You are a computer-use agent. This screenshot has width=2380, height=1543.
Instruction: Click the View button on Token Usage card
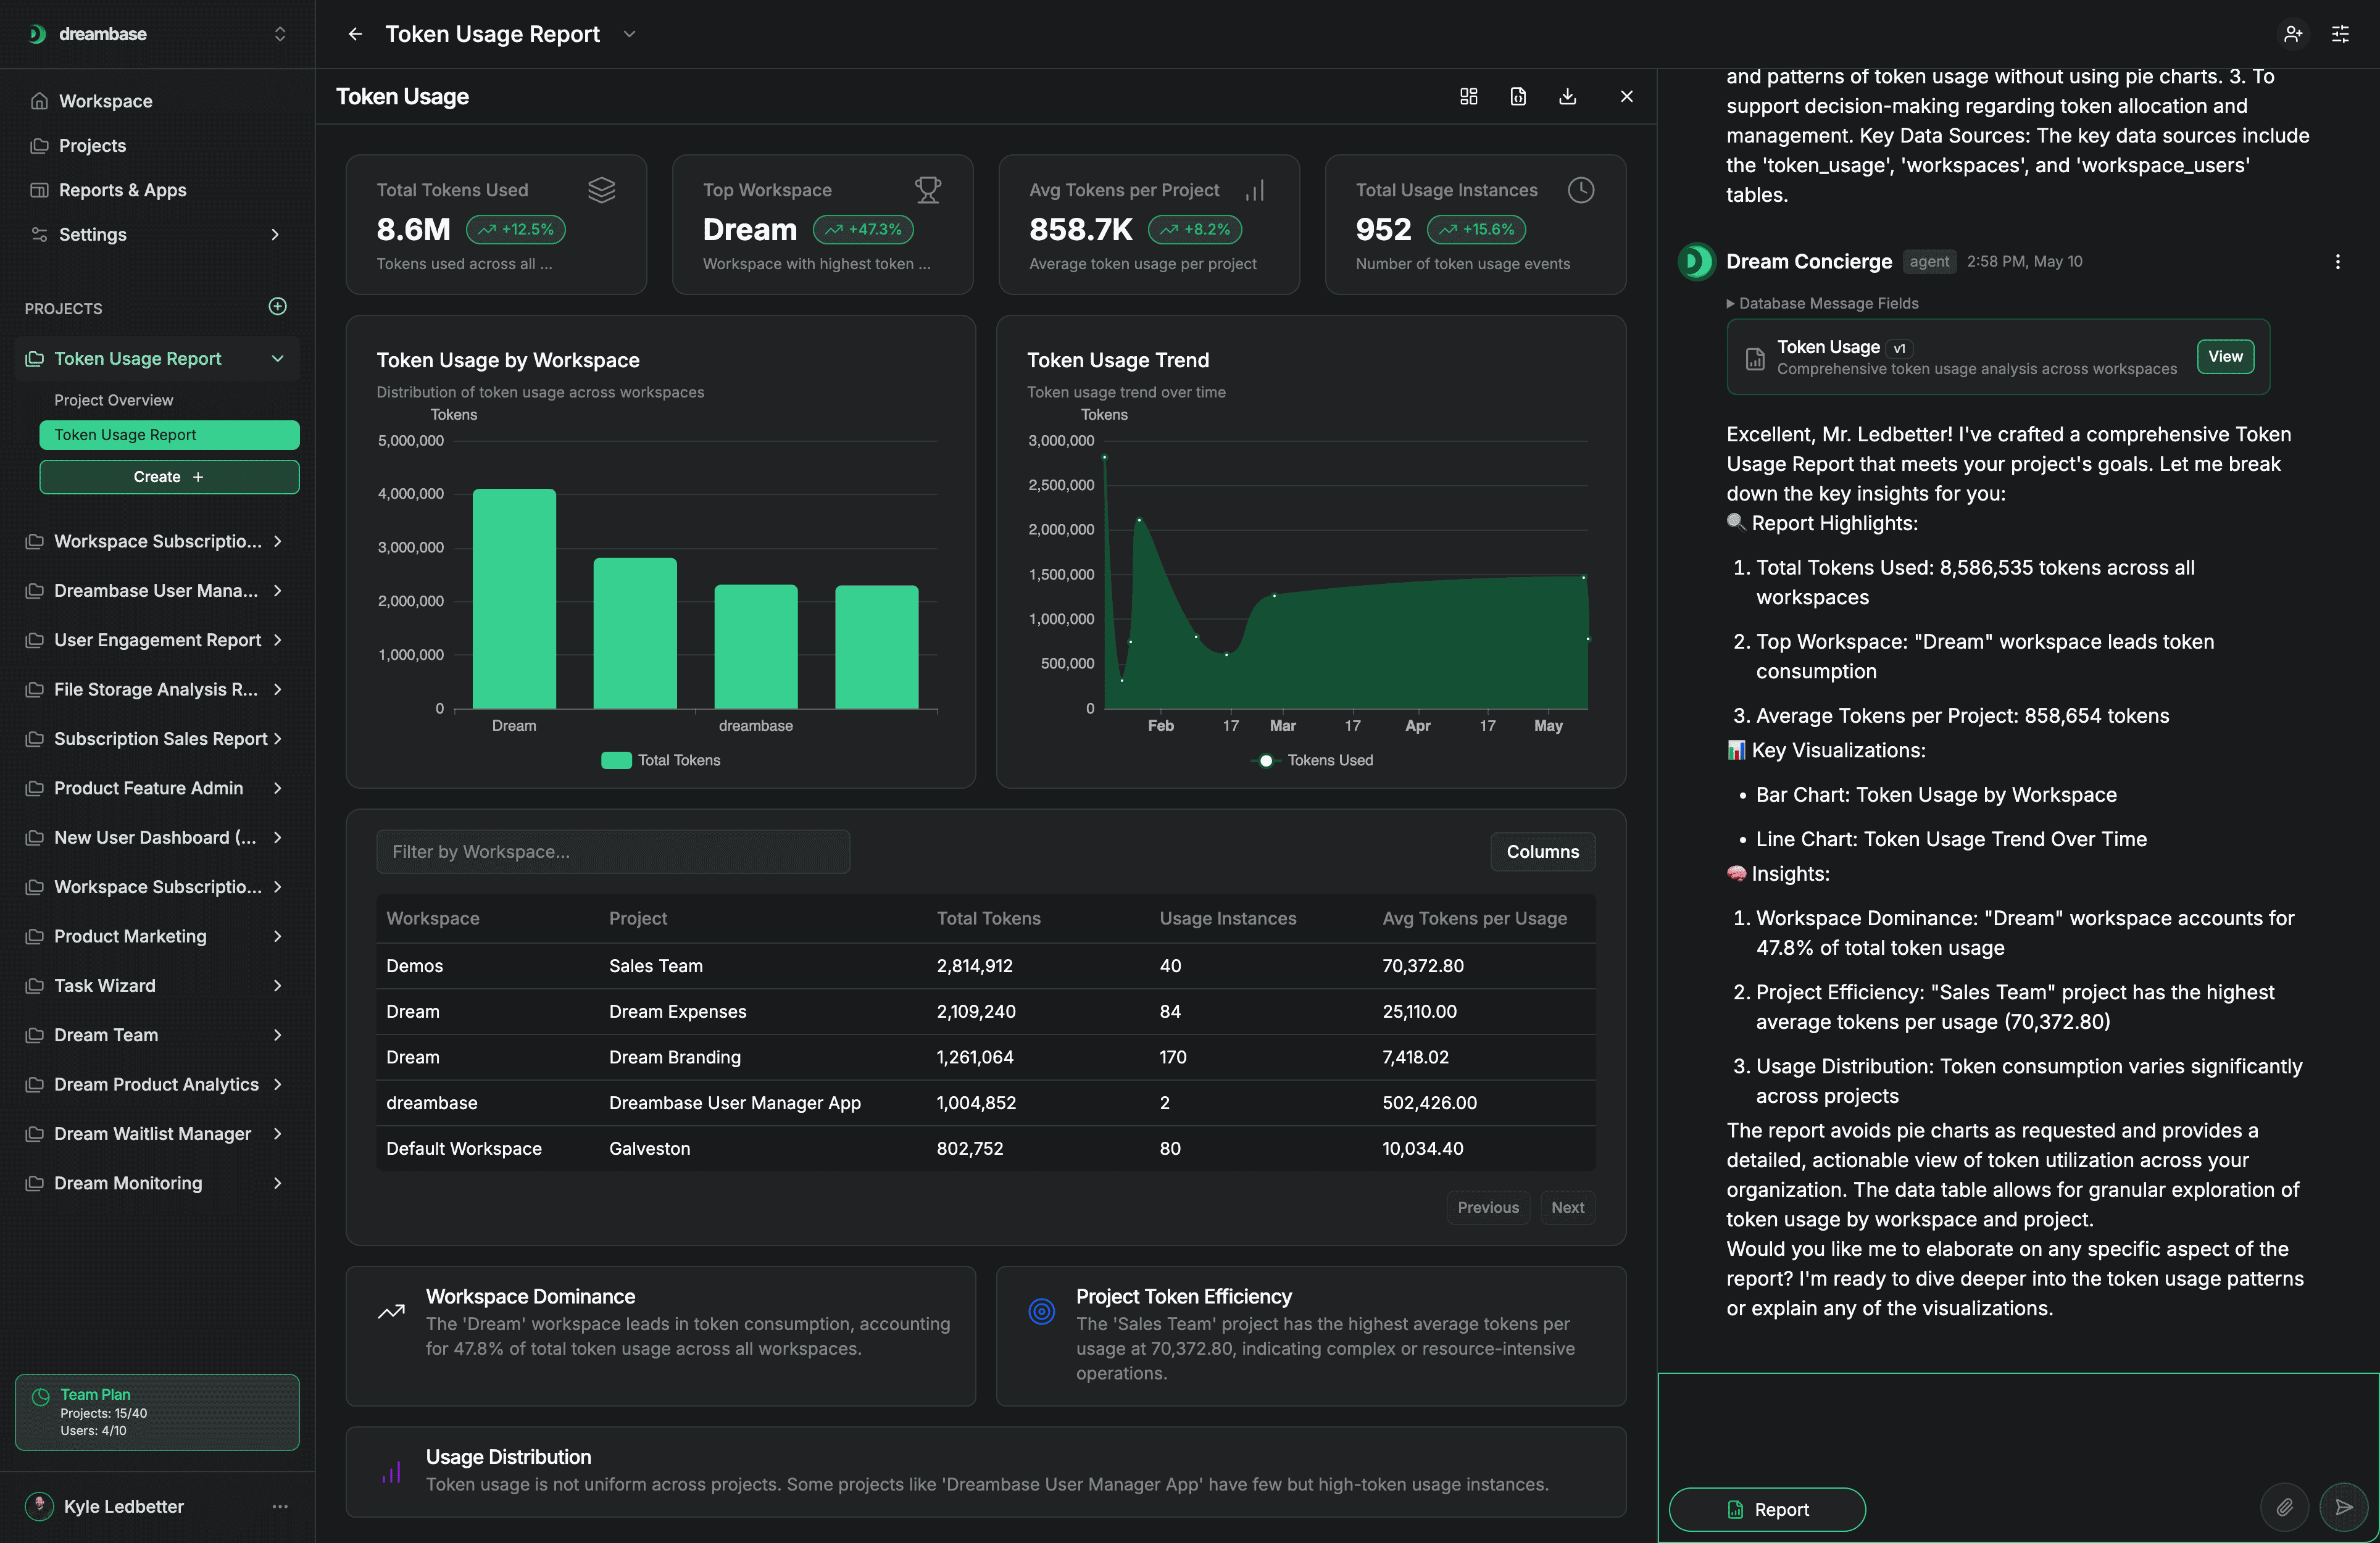point(2225,356)
